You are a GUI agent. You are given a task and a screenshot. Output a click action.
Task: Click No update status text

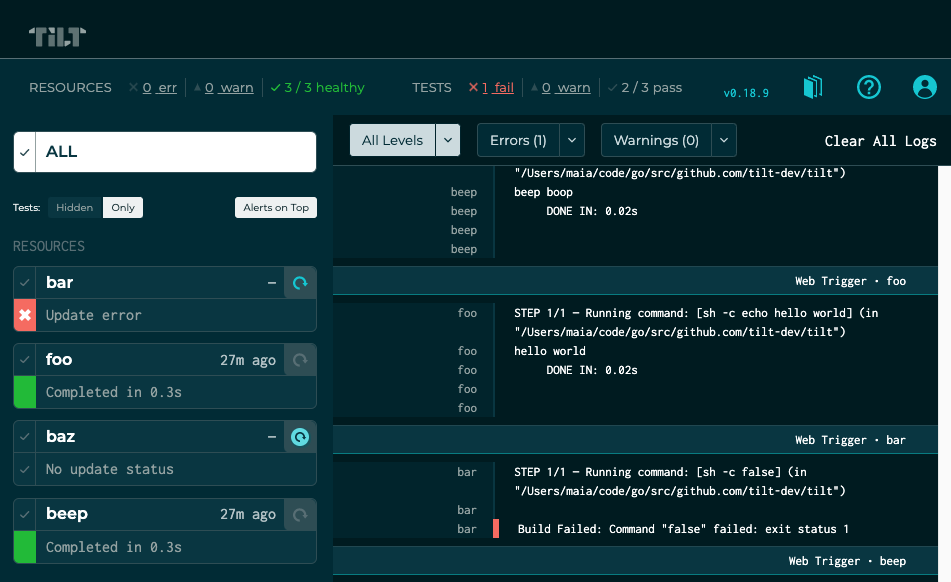(x=110, y=469)
